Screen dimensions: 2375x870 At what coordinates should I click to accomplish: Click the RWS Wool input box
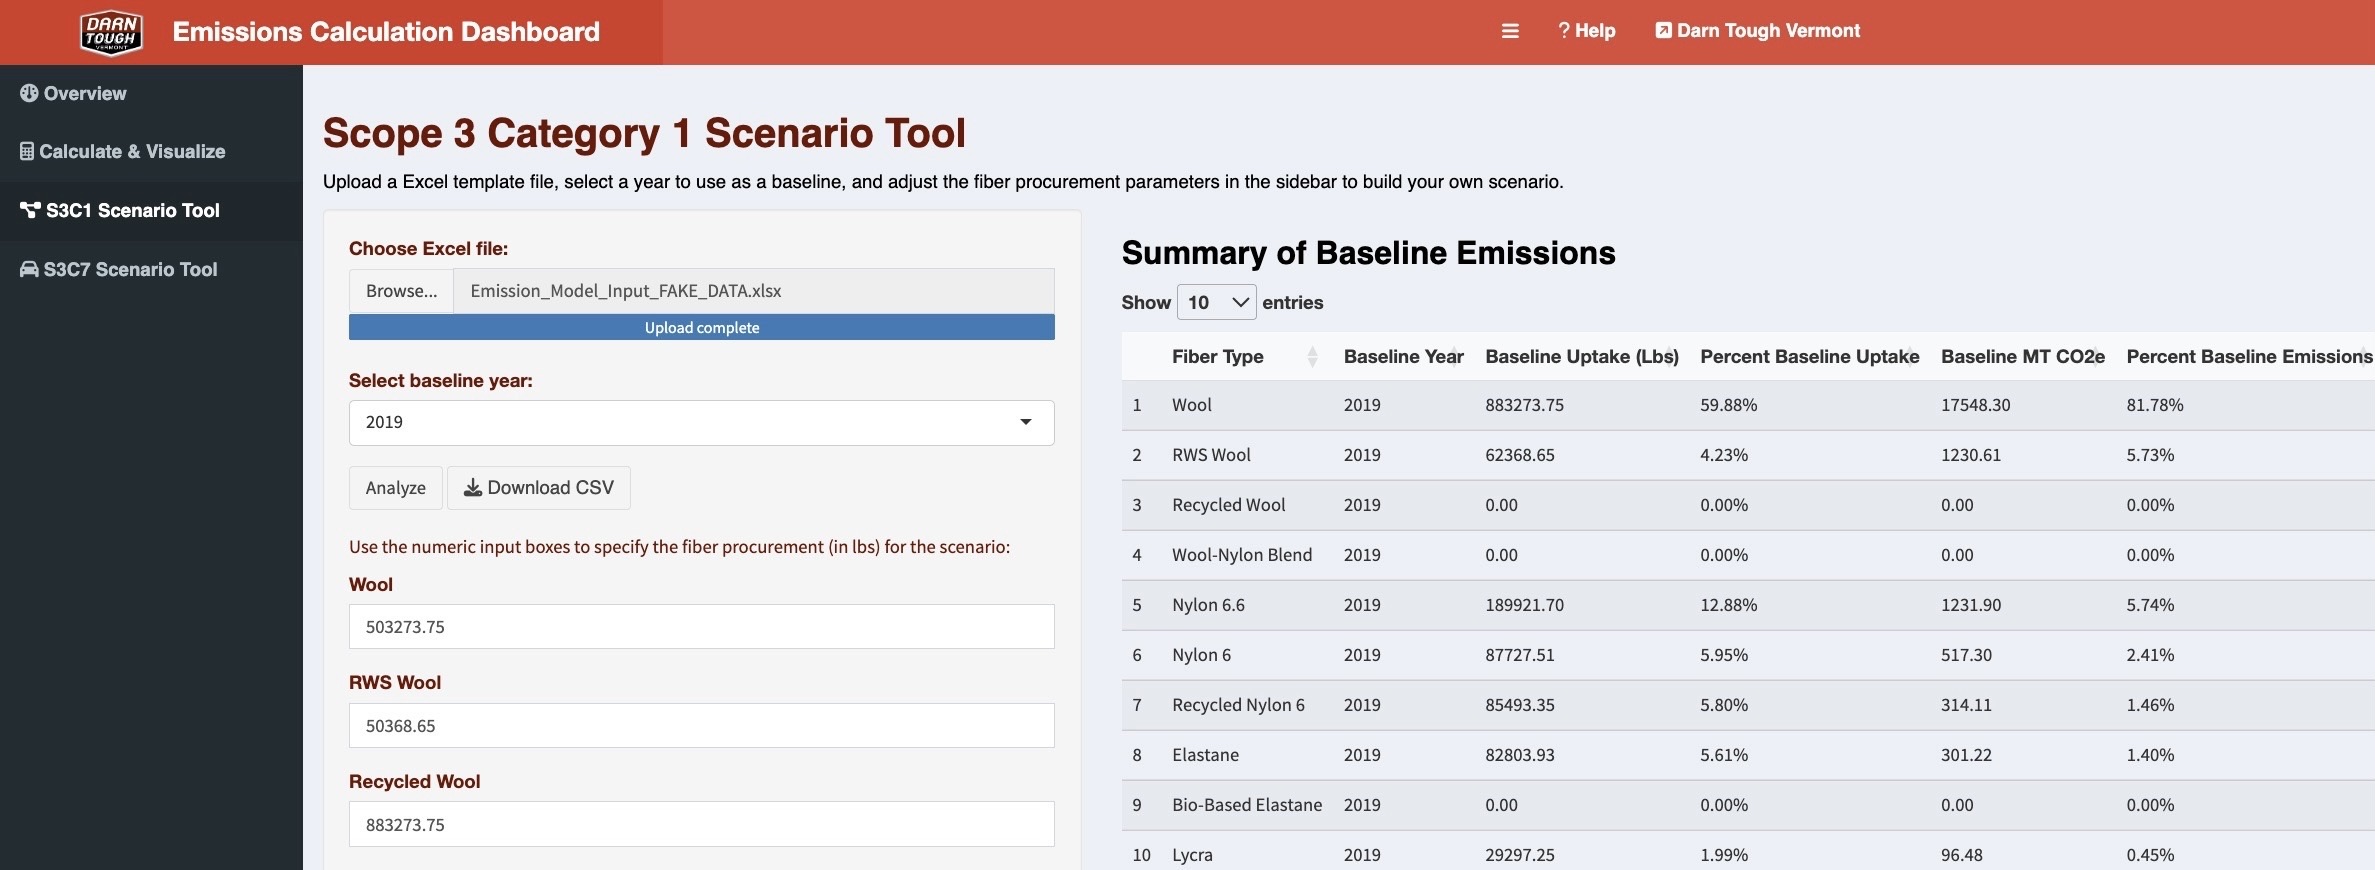pyautogui.click(x=702, y=726)
